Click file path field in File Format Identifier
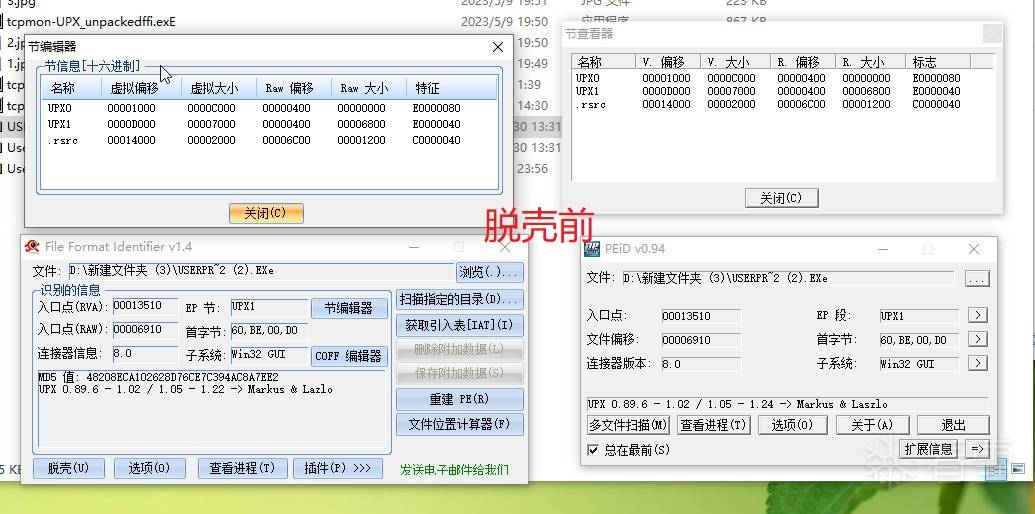The image size is (1035, 514). pos(261,271)
